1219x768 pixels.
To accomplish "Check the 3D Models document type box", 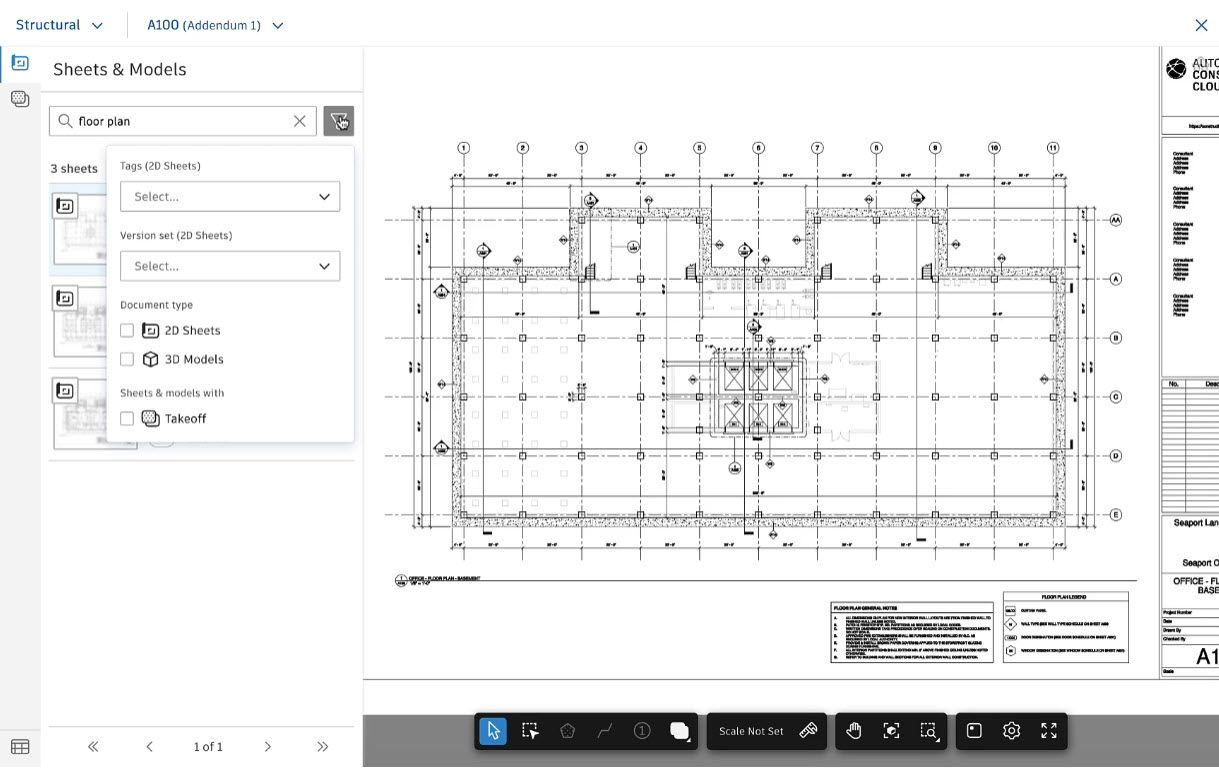I will pos(127,359).
